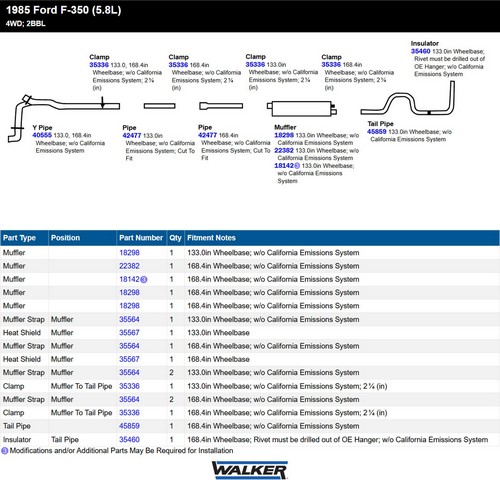The width and height of the screenshot is (500, 480).
Task: Open 18298 in the 133.0in Muffler table row
Action: [129, 253]
